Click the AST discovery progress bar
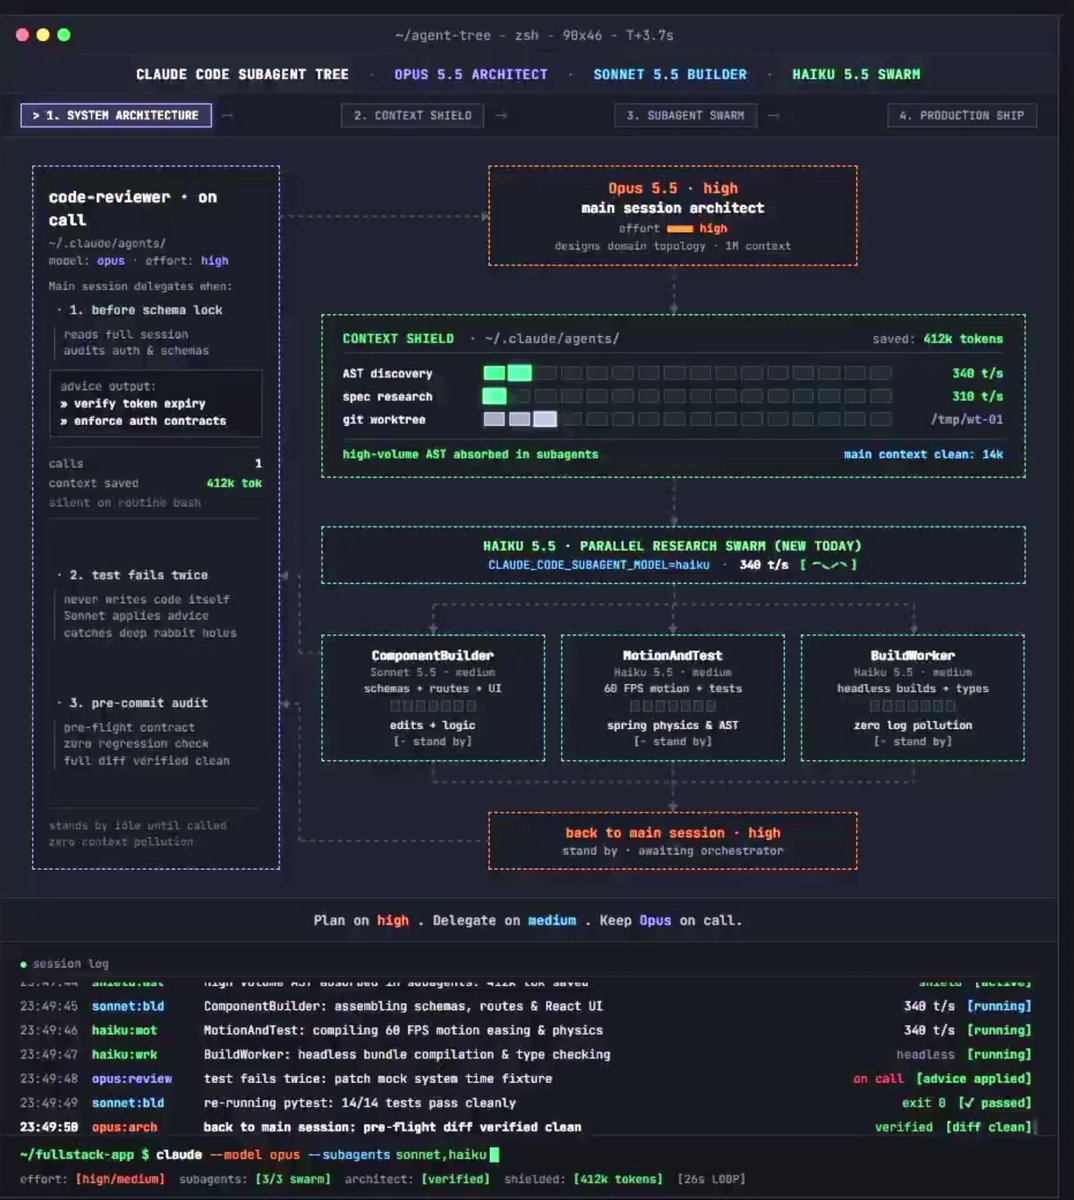 click(687, 373)
